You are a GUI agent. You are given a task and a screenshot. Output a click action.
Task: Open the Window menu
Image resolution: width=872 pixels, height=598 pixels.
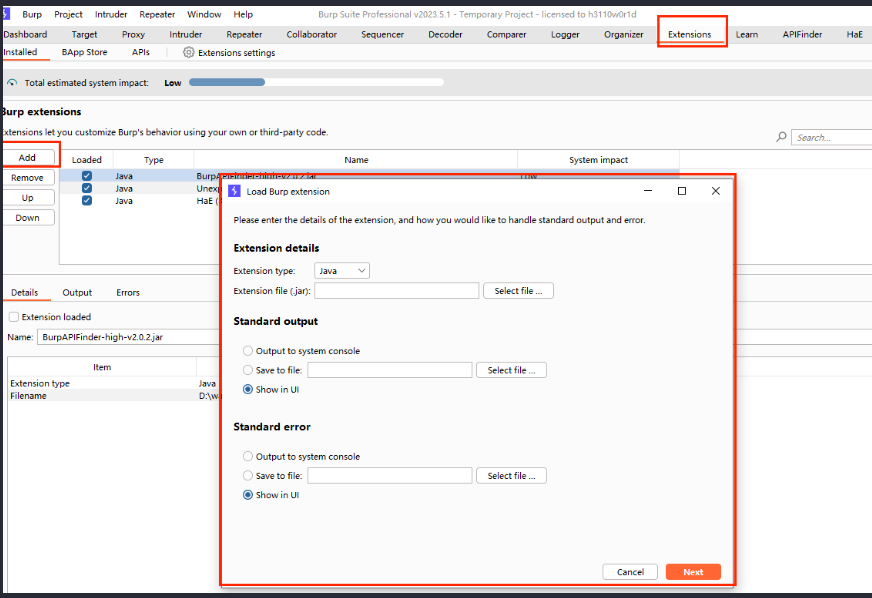204,14
